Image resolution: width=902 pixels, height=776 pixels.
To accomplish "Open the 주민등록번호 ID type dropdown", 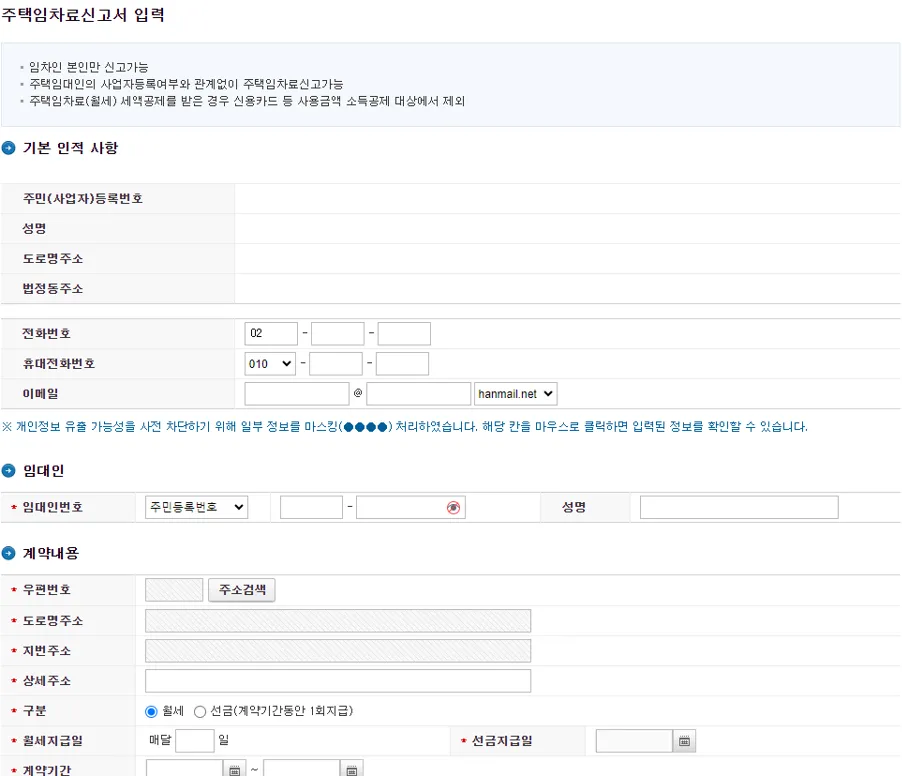I will [x=195, y=507].
